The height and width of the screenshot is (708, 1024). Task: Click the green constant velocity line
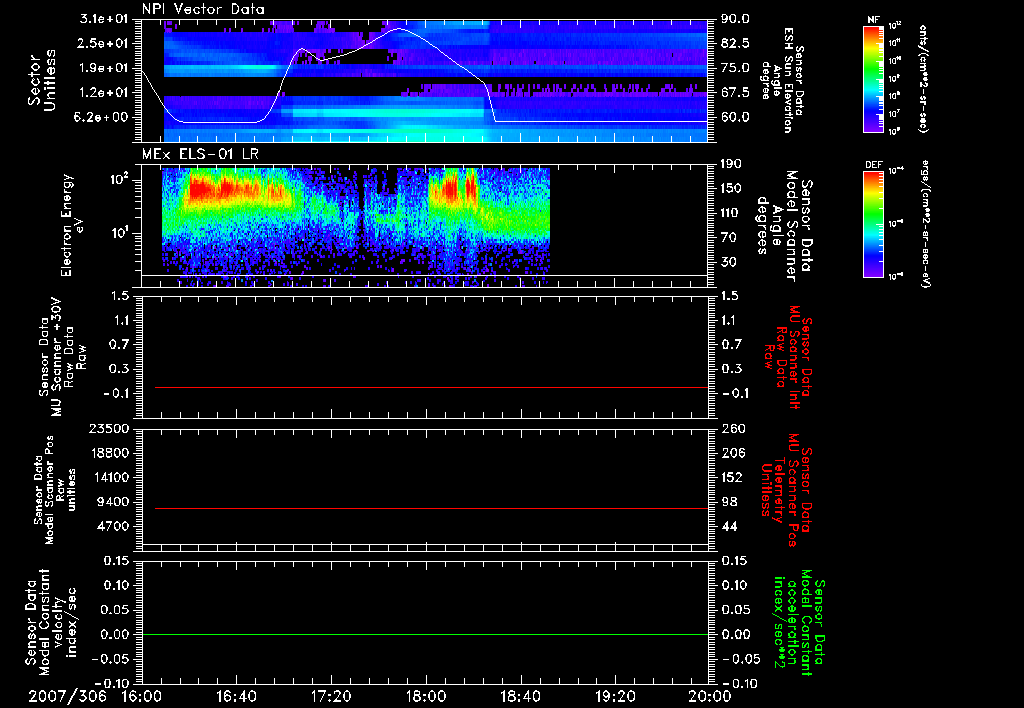(425, 634)
